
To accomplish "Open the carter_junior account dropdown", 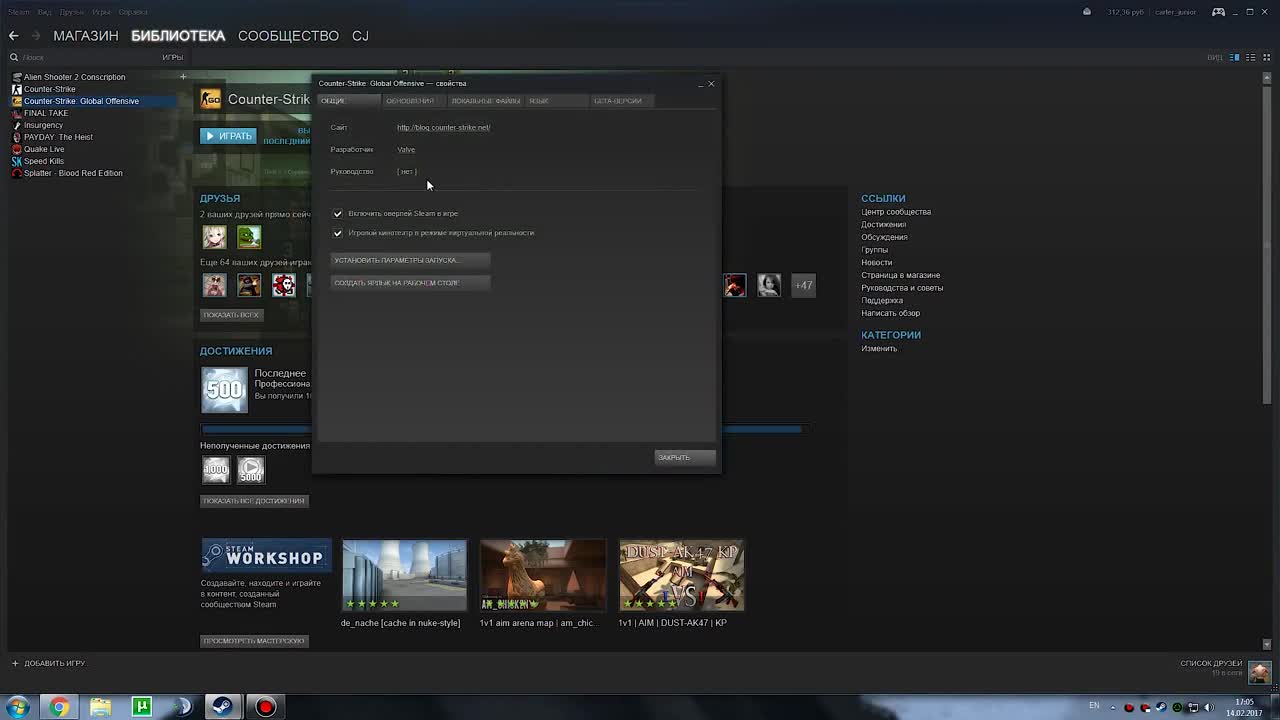I will [x=1176, y=12].
